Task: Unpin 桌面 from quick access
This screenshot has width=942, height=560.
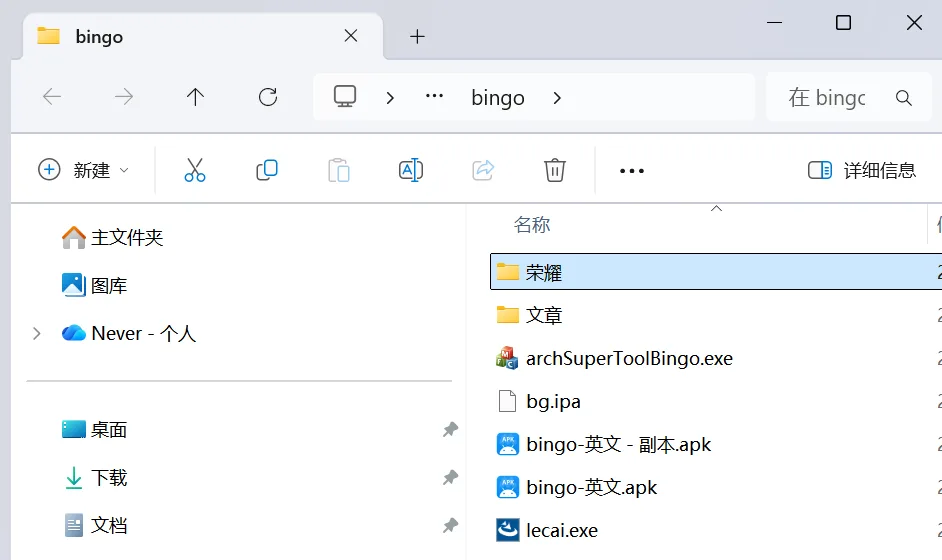Action: 450,430
